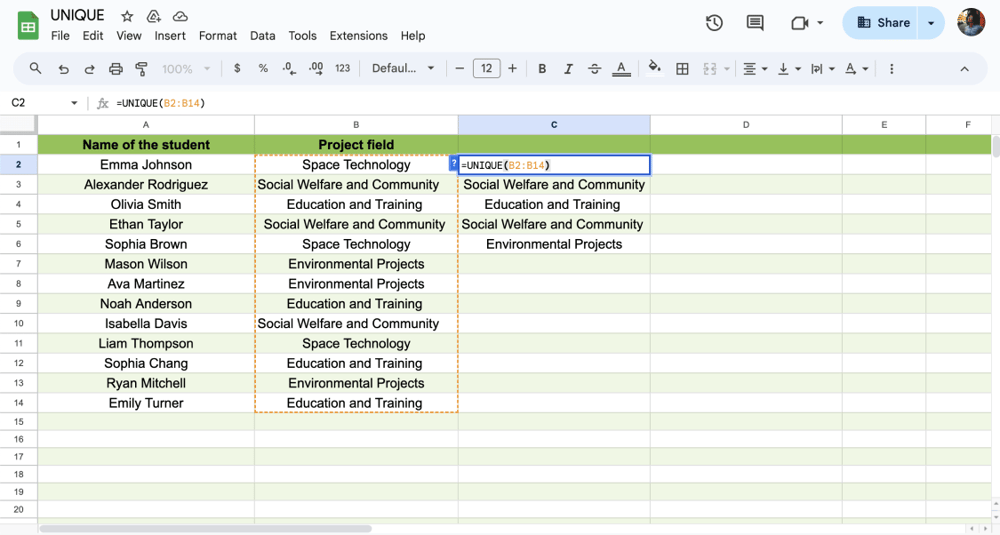Open version history clock icon
The image size is (1000, 535).
(714, 23)
